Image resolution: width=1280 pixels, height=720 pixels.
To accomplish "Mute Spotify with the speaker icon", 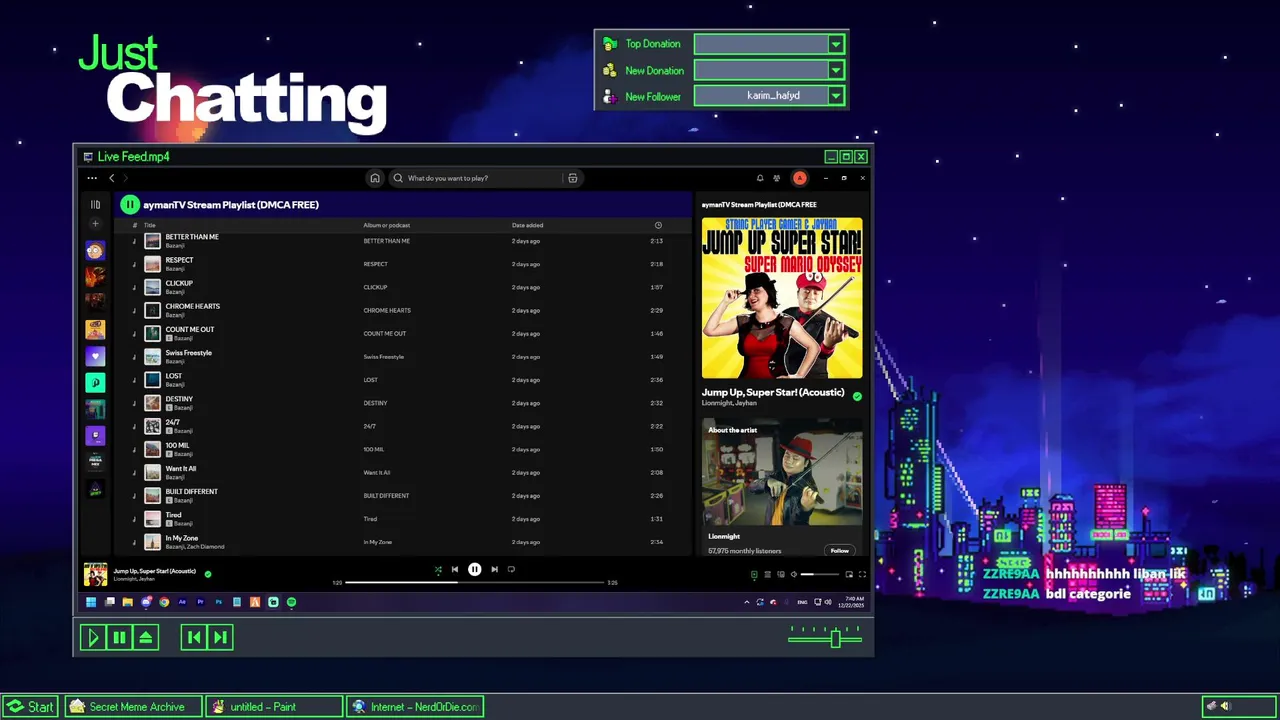I will tap(794, 574).
